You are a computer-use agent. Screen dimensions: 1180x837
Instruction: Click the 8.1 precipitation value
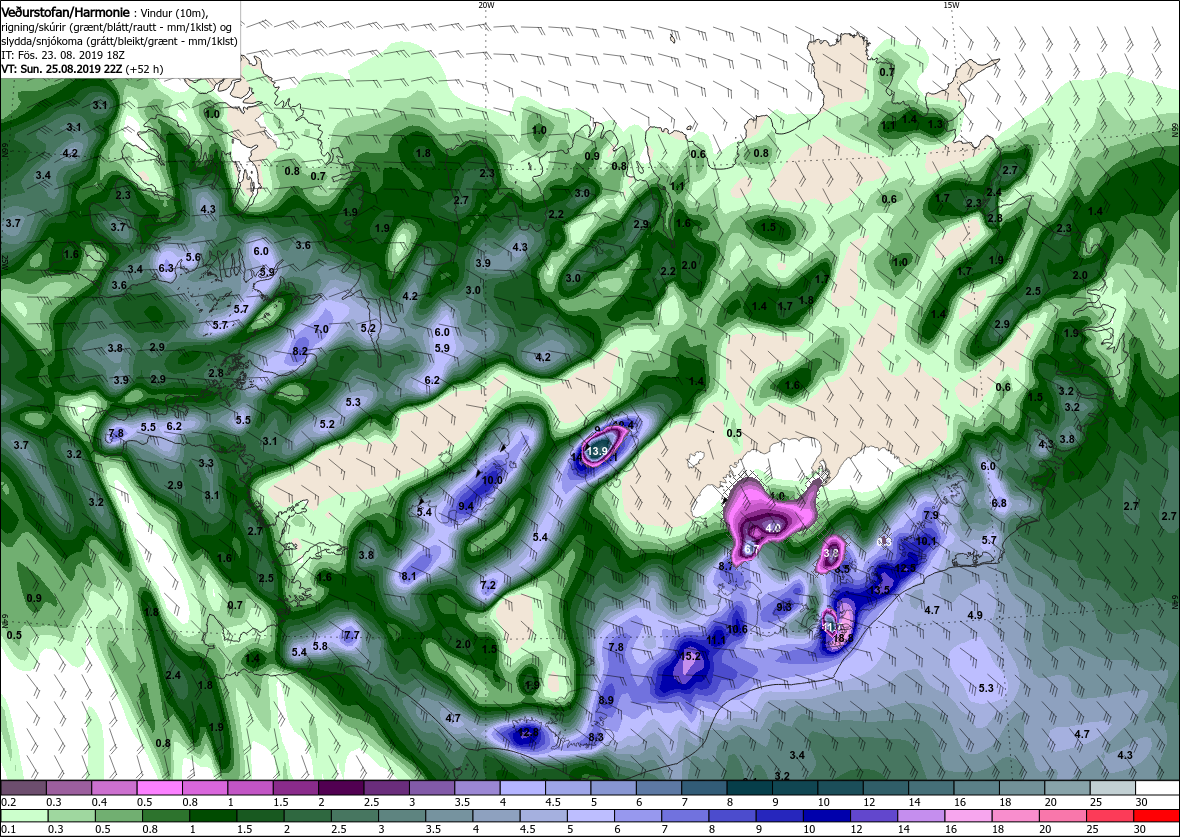409,577
